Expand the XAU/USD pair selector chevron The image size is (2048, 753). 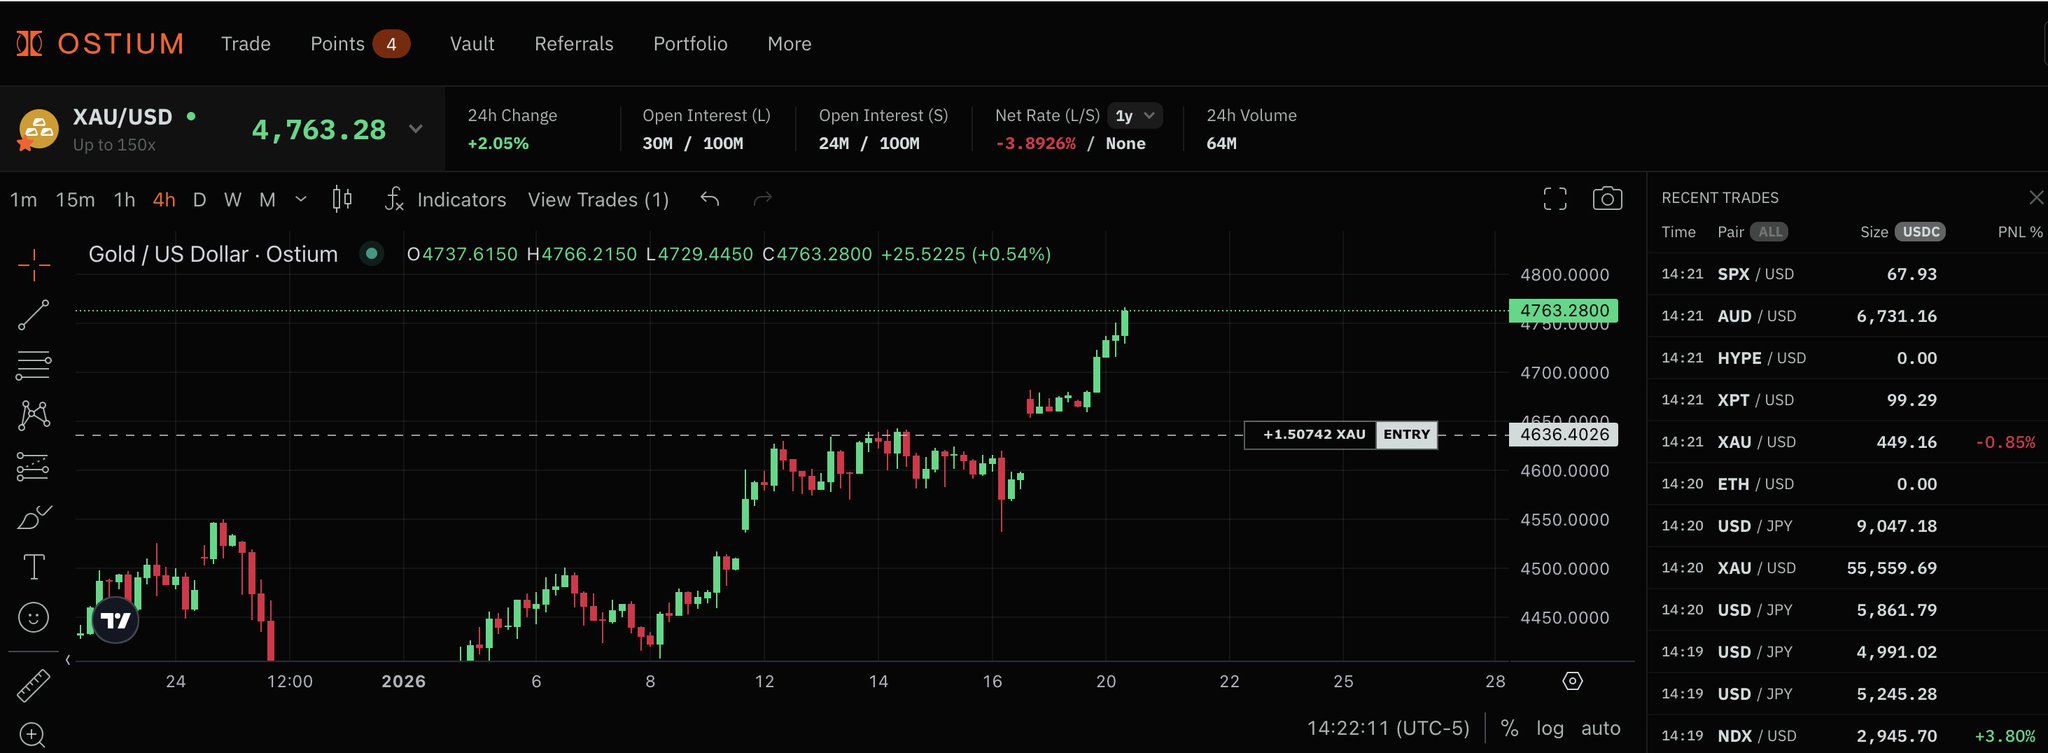[x=416, y=129]
